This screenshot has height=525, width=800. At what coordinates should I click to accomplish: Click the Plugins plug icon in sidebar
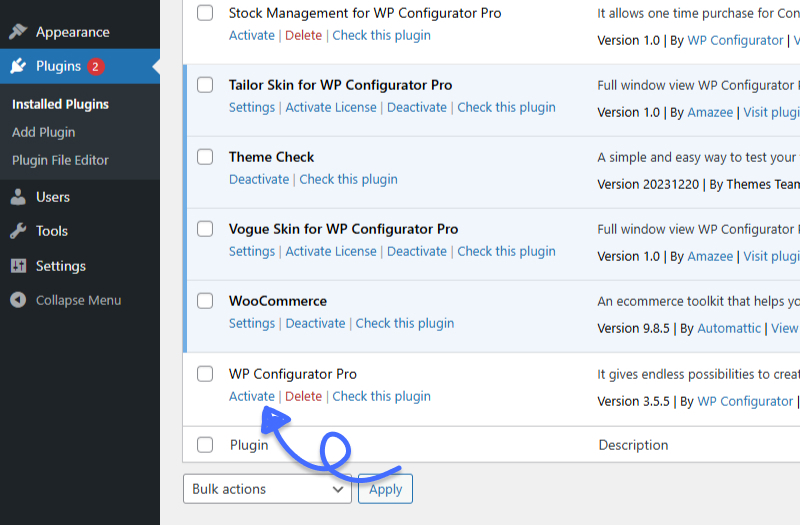pos(18,66)
